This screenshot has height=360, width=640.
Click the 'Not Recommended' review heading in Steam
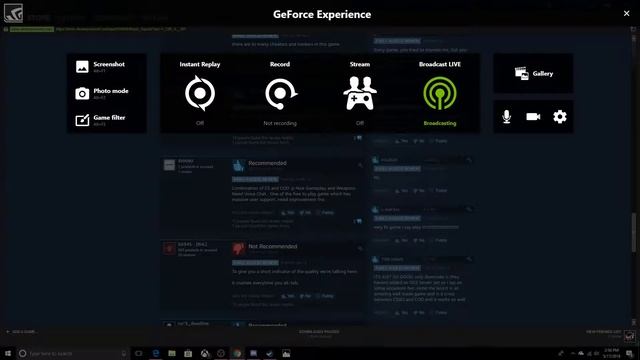273,246
